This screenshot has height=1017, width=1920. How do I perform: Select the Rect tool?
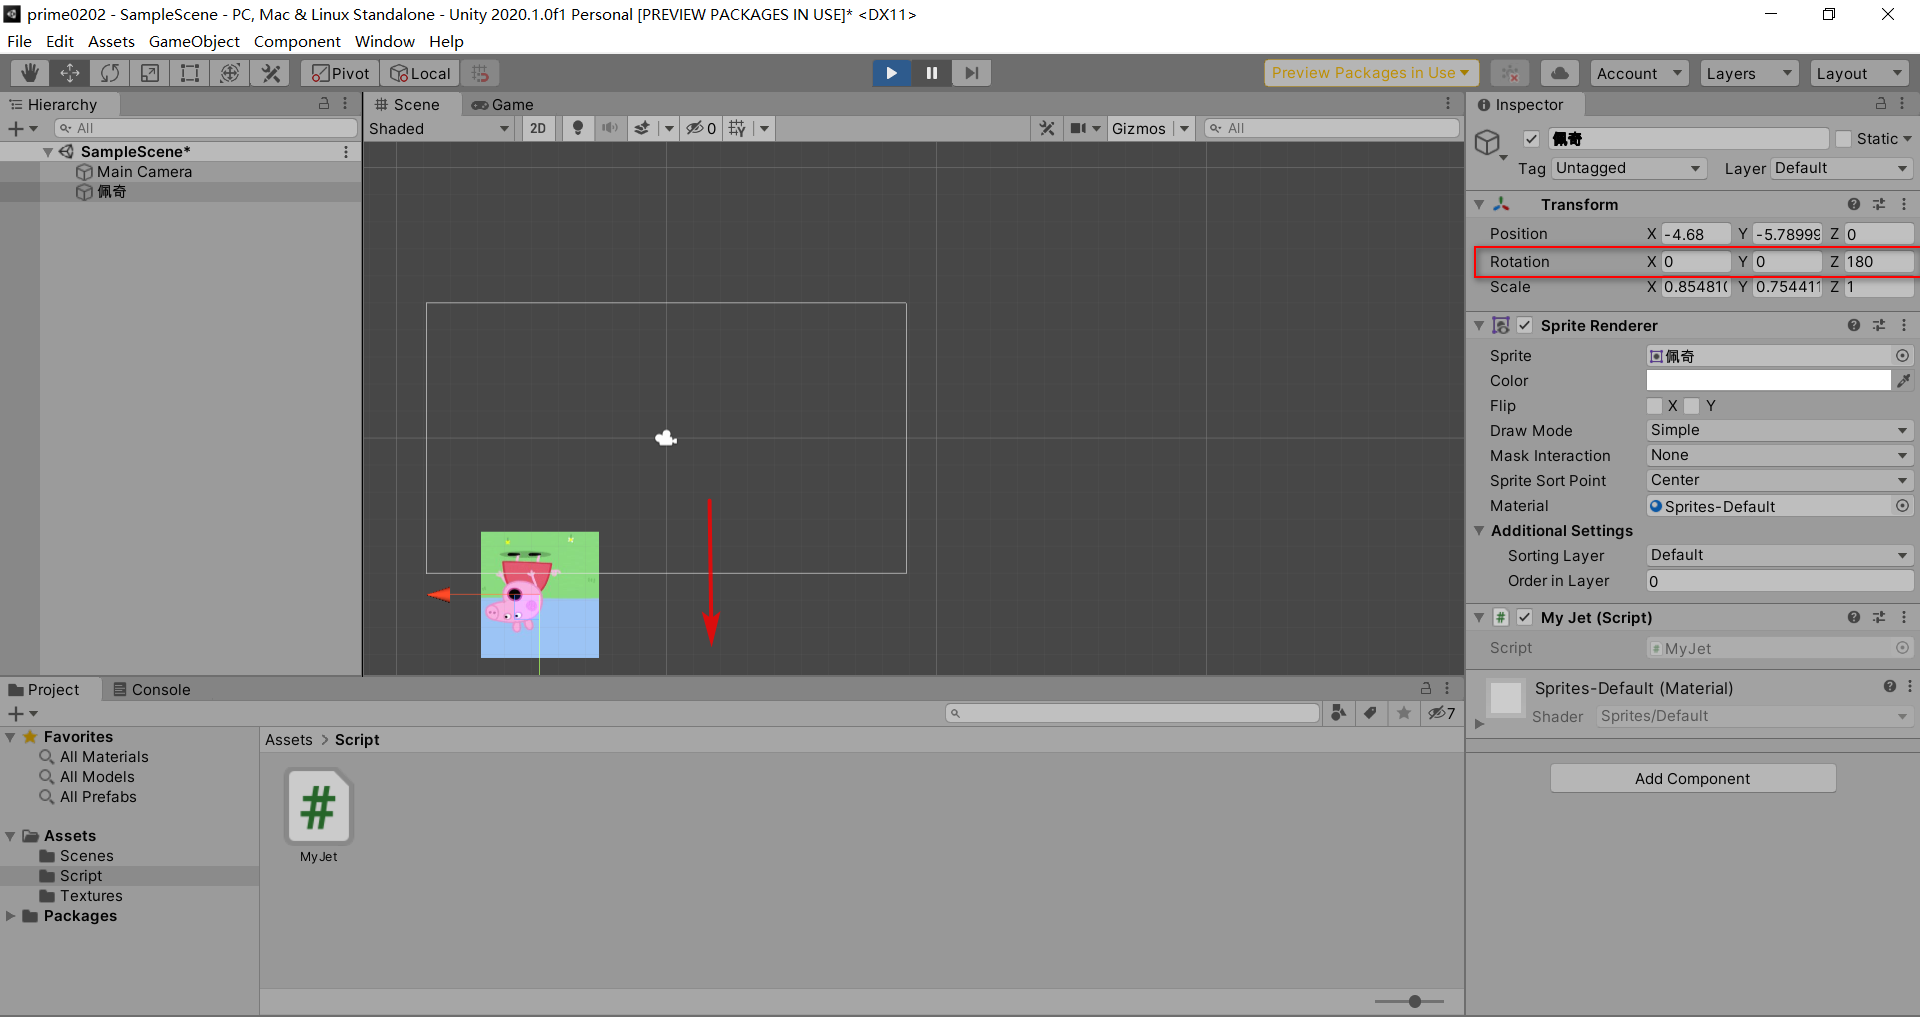pyautogui.click(x=190, y=73)
